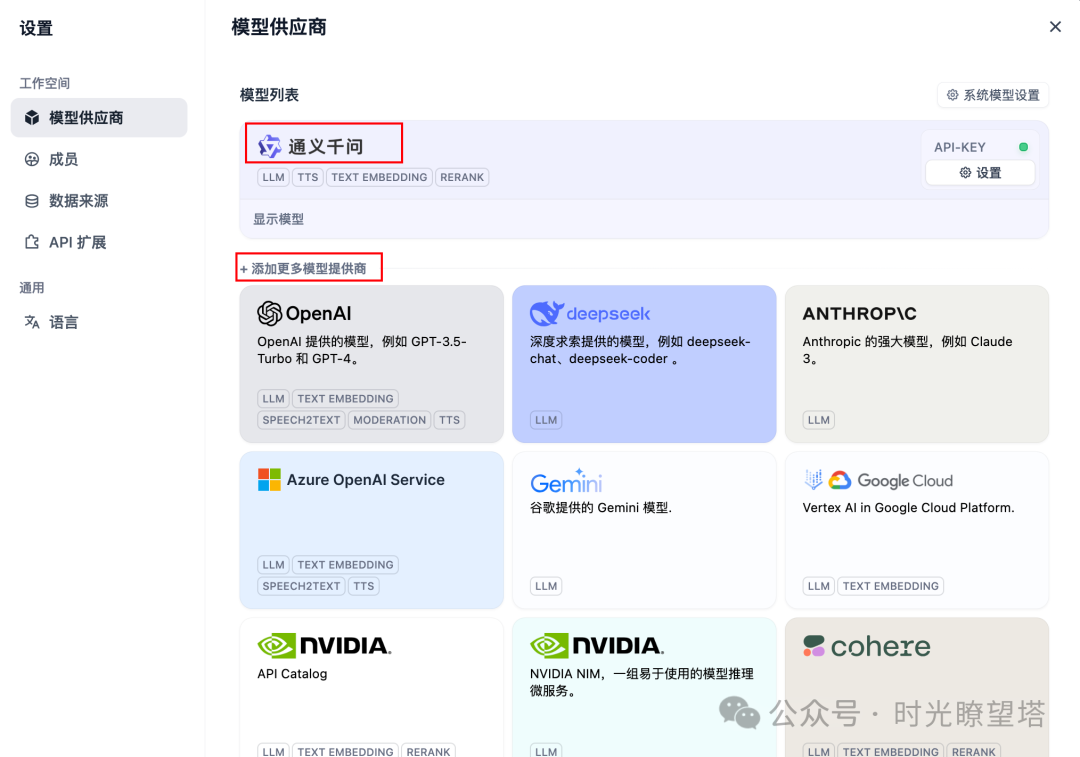Image resolution: width=1080 pixels, height=757 pixels.
Task: Click the RERANK tag under 通义千问
Action: (x=462, y=177)
